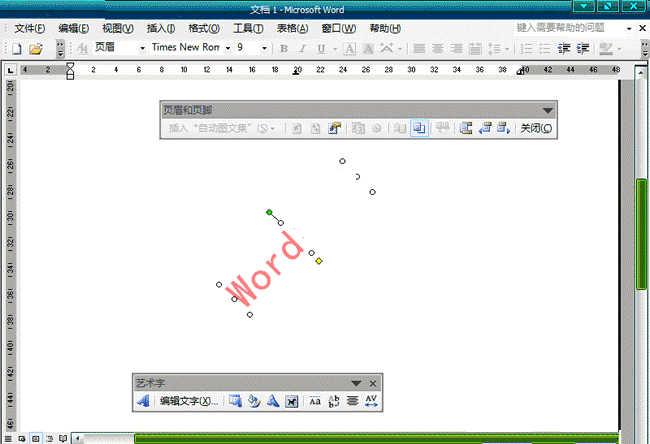Toggle WordArt vertical text icon
This screenshot has height=444, width=650.
pyautogui.click(x=334, y=401)
